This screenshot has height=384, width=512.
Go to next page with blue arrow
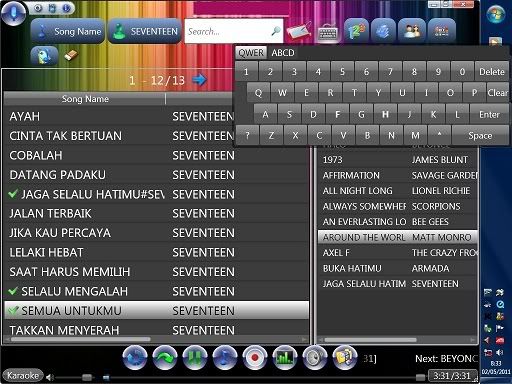click(x=199, y=80)
